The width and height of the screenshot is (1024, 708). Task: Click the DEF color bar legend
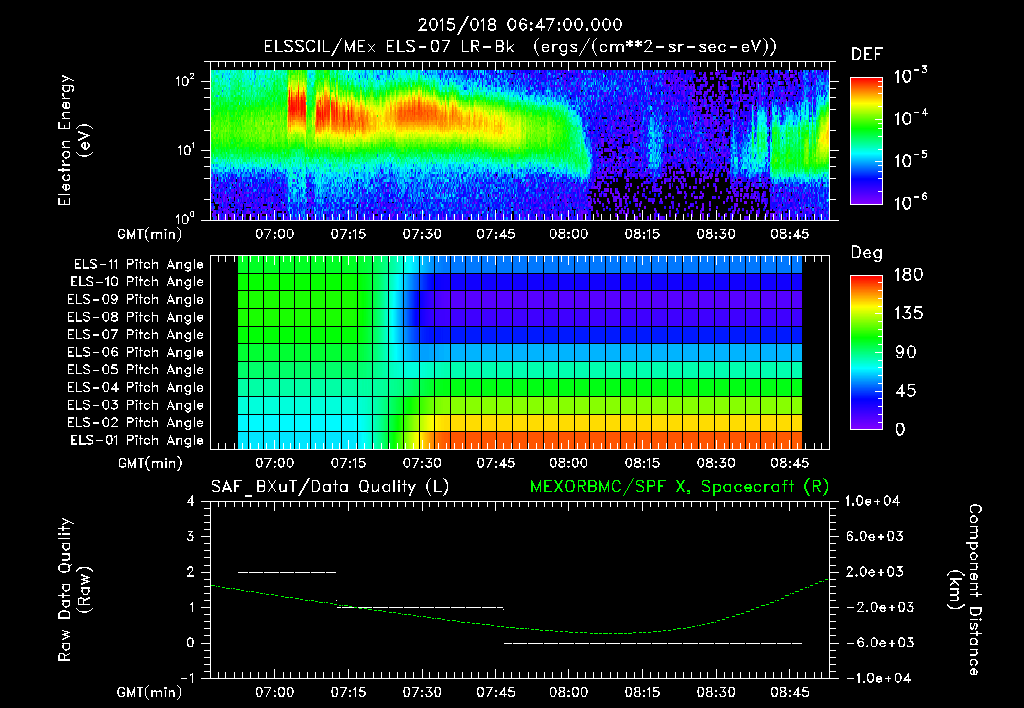pos(866,140)
